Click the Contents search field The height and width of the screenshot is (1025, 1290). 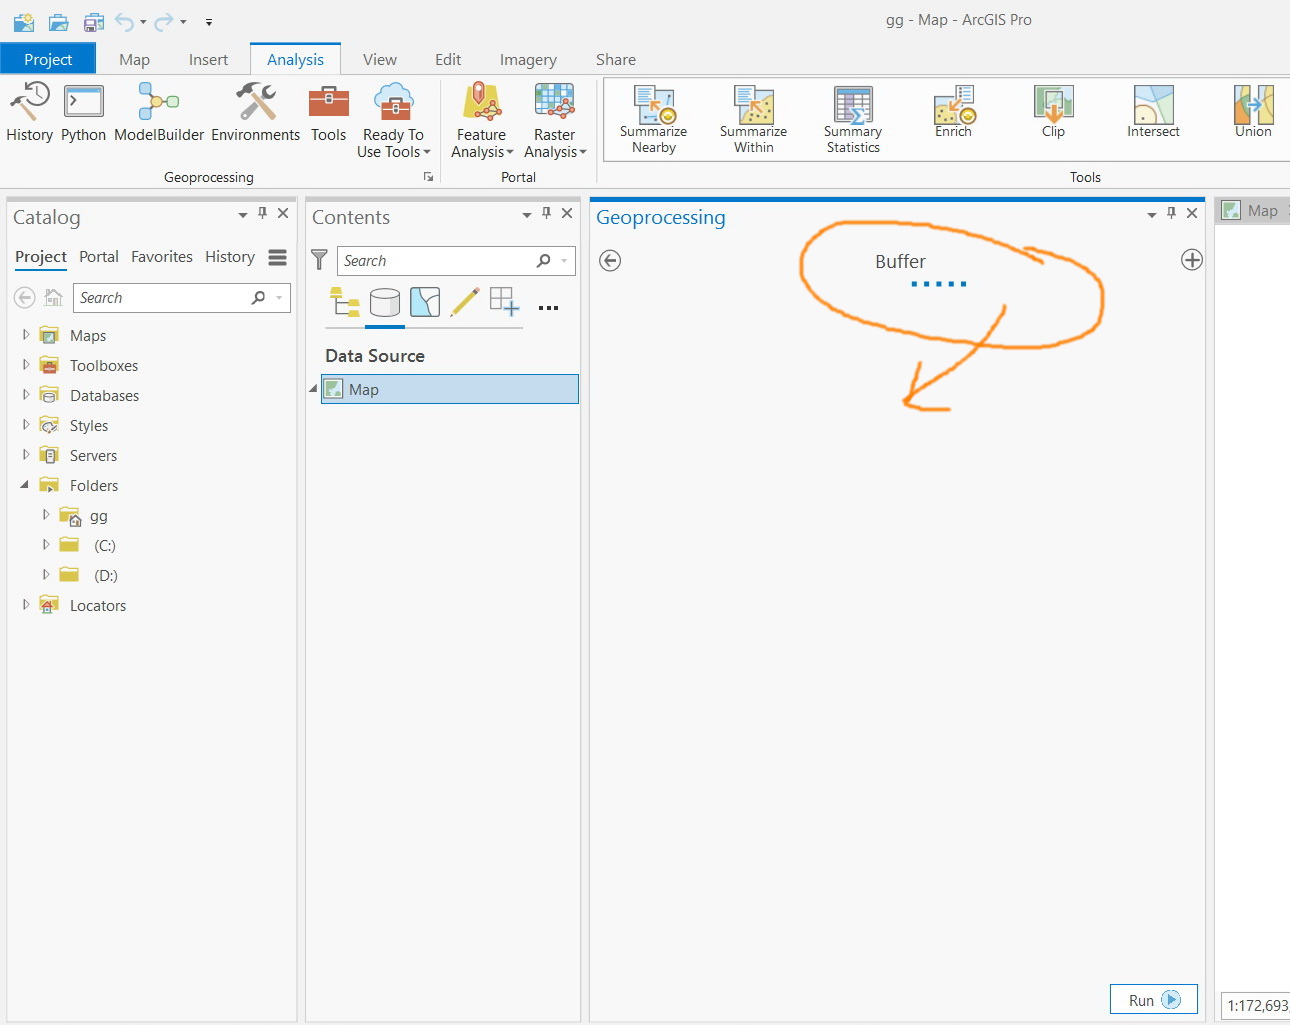coord(456,261)
